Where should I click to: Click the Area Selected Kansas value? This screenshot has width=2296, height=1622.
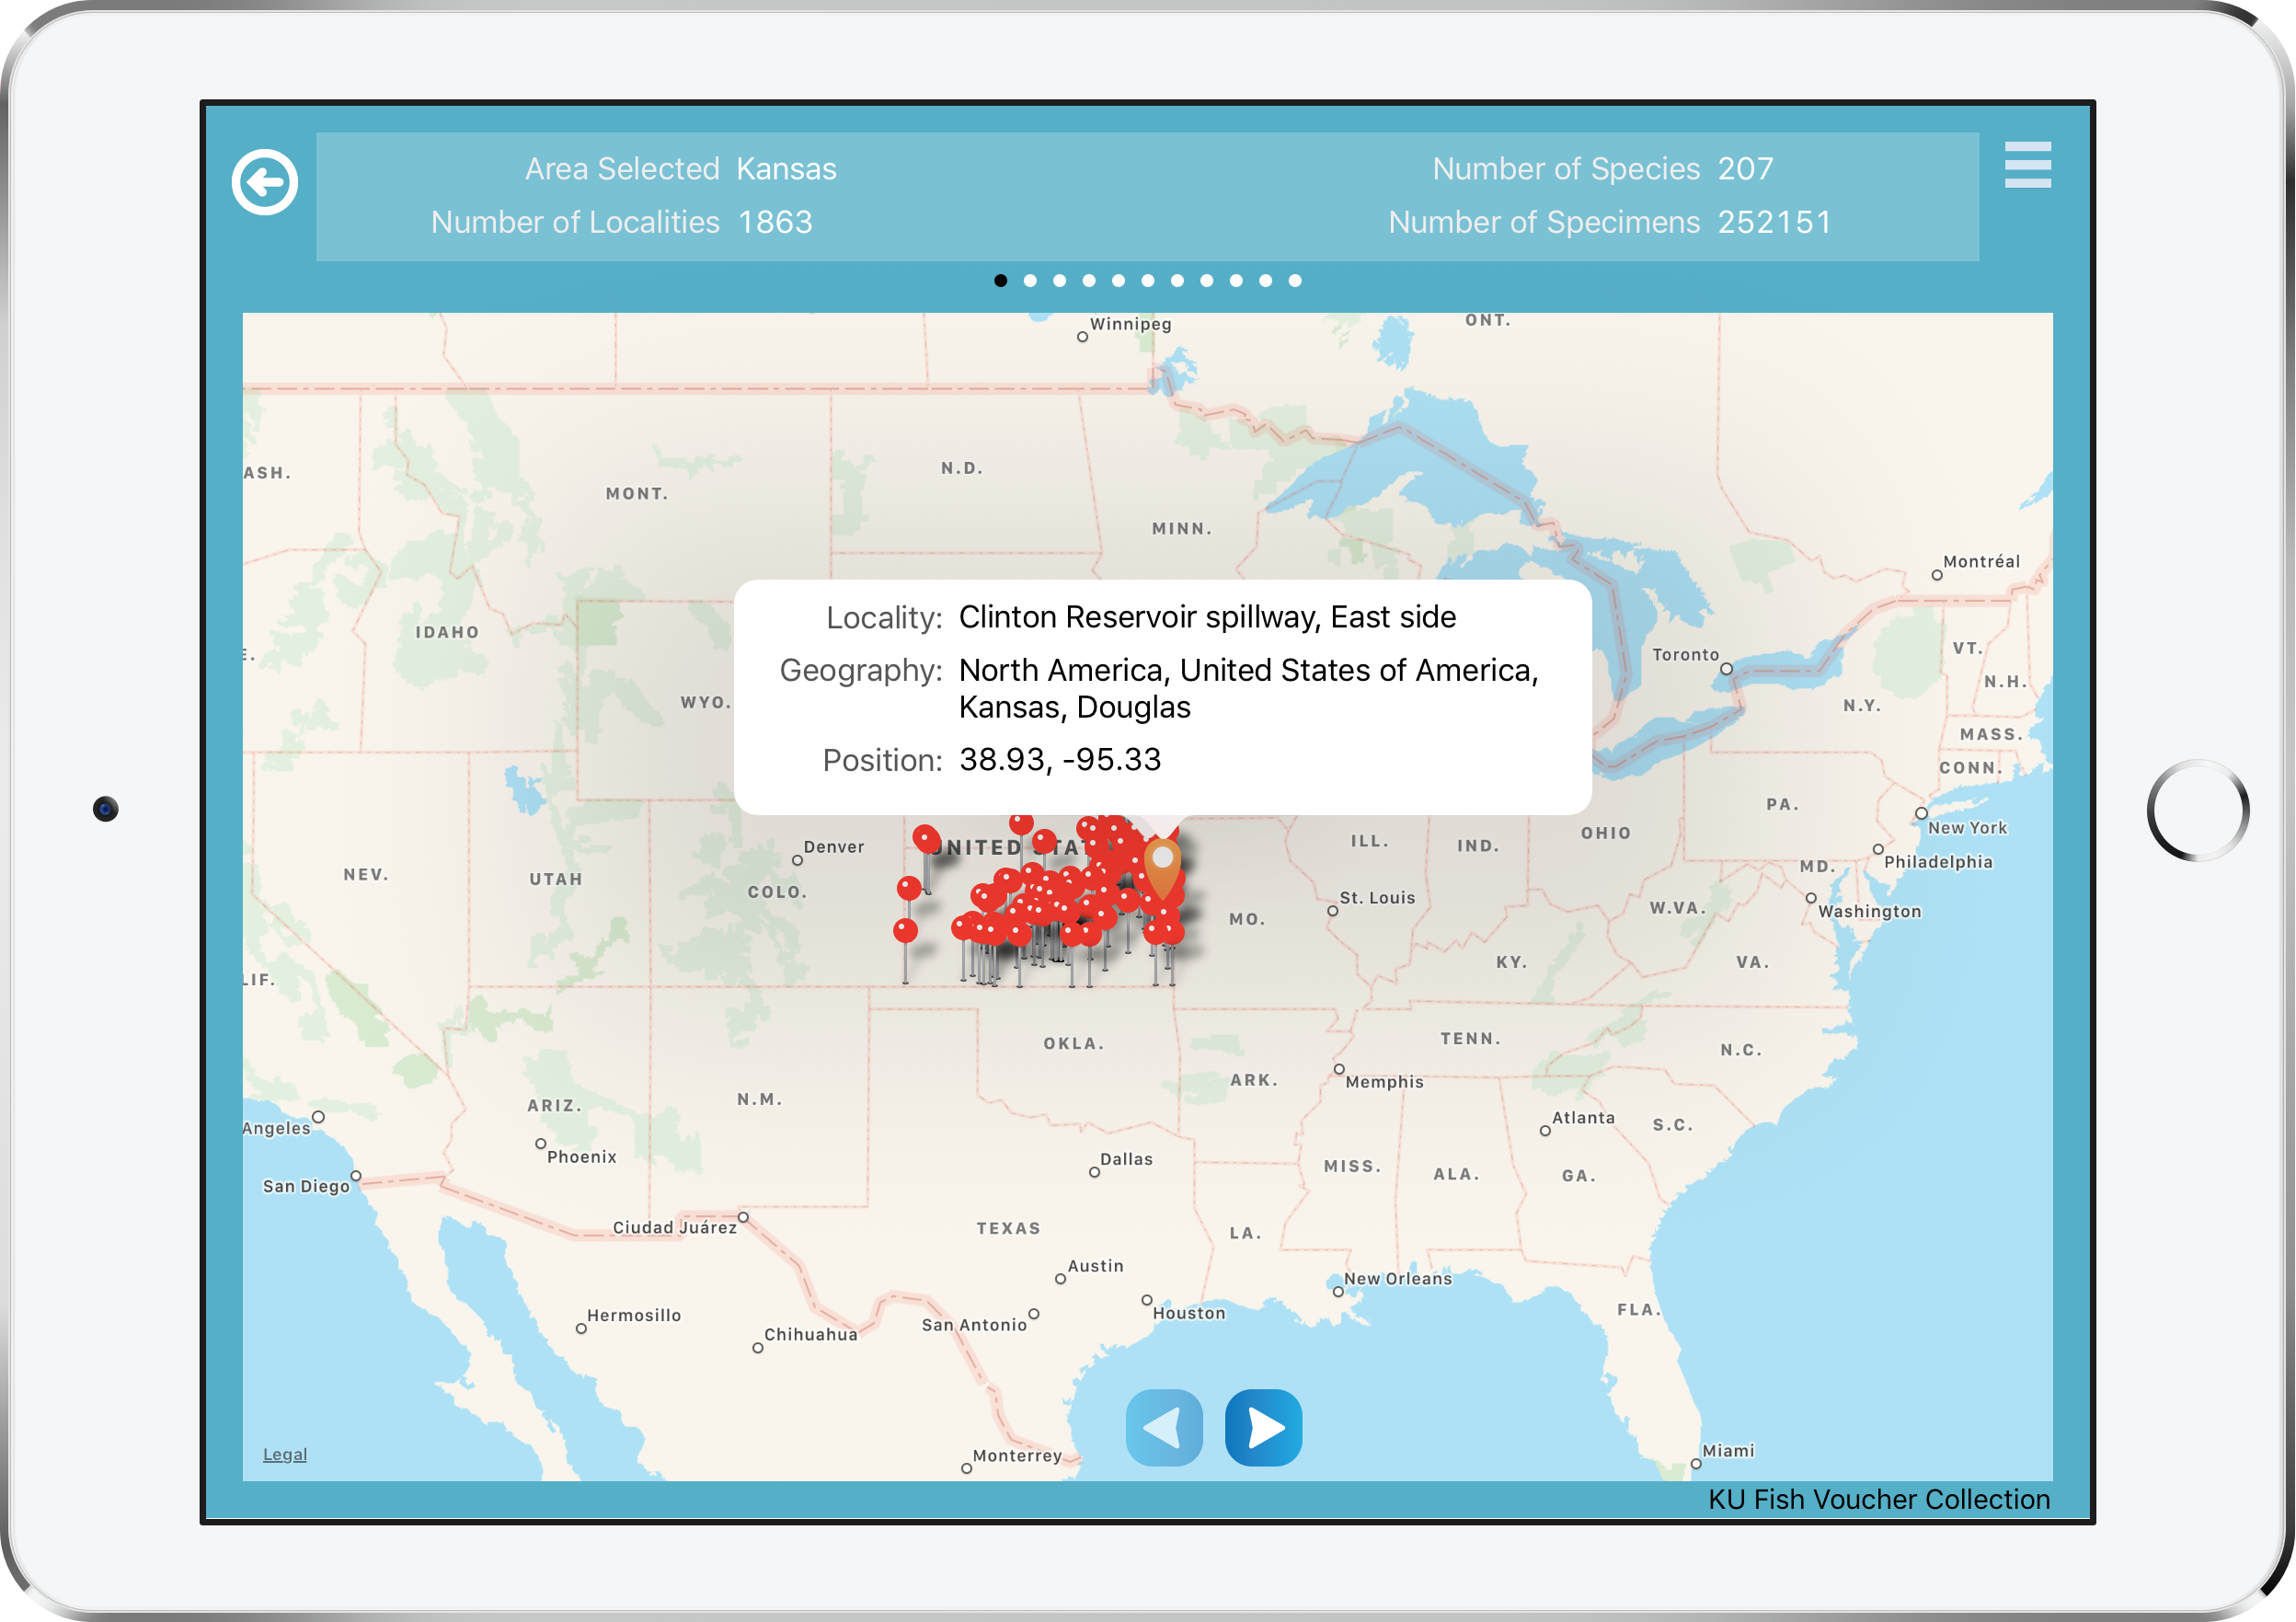point(786,169)
